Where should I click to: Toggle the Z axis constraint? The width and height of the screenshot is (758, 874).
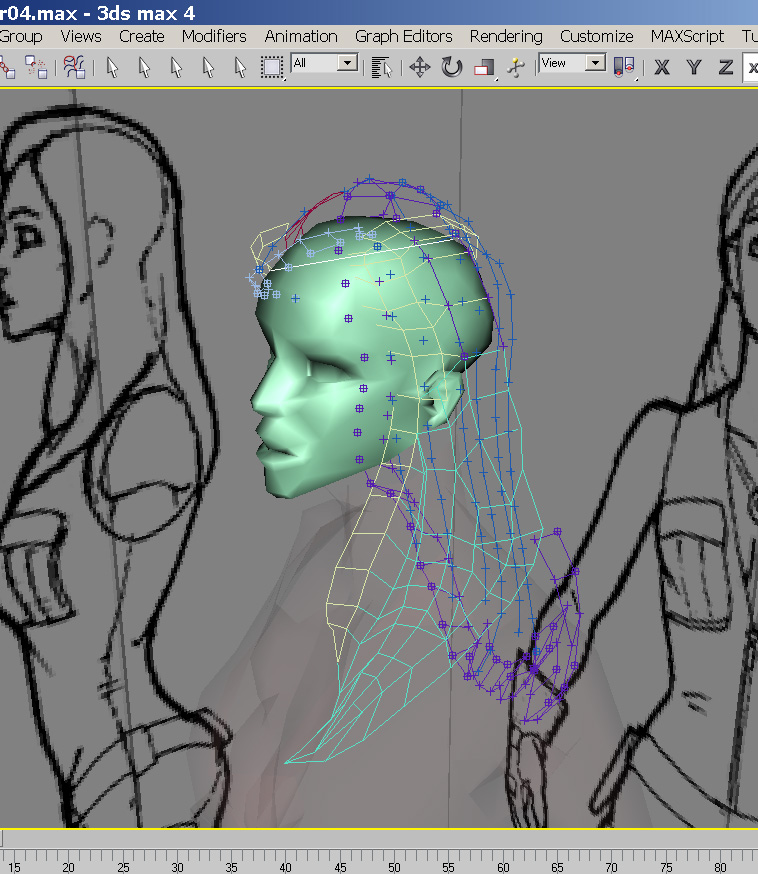(726, 67)
